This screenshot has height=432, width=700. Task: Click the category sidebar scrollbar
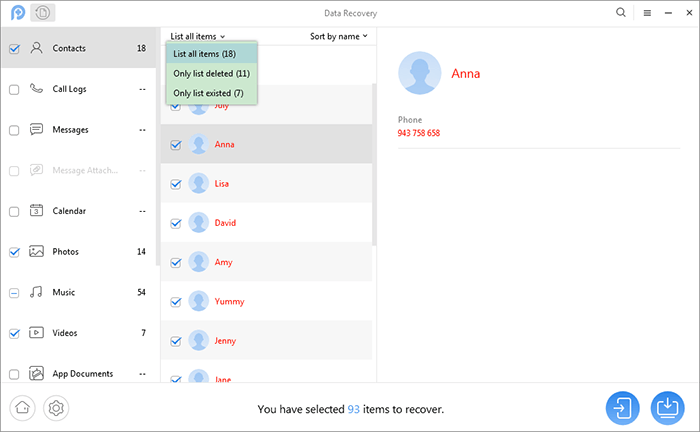point(158,146)
